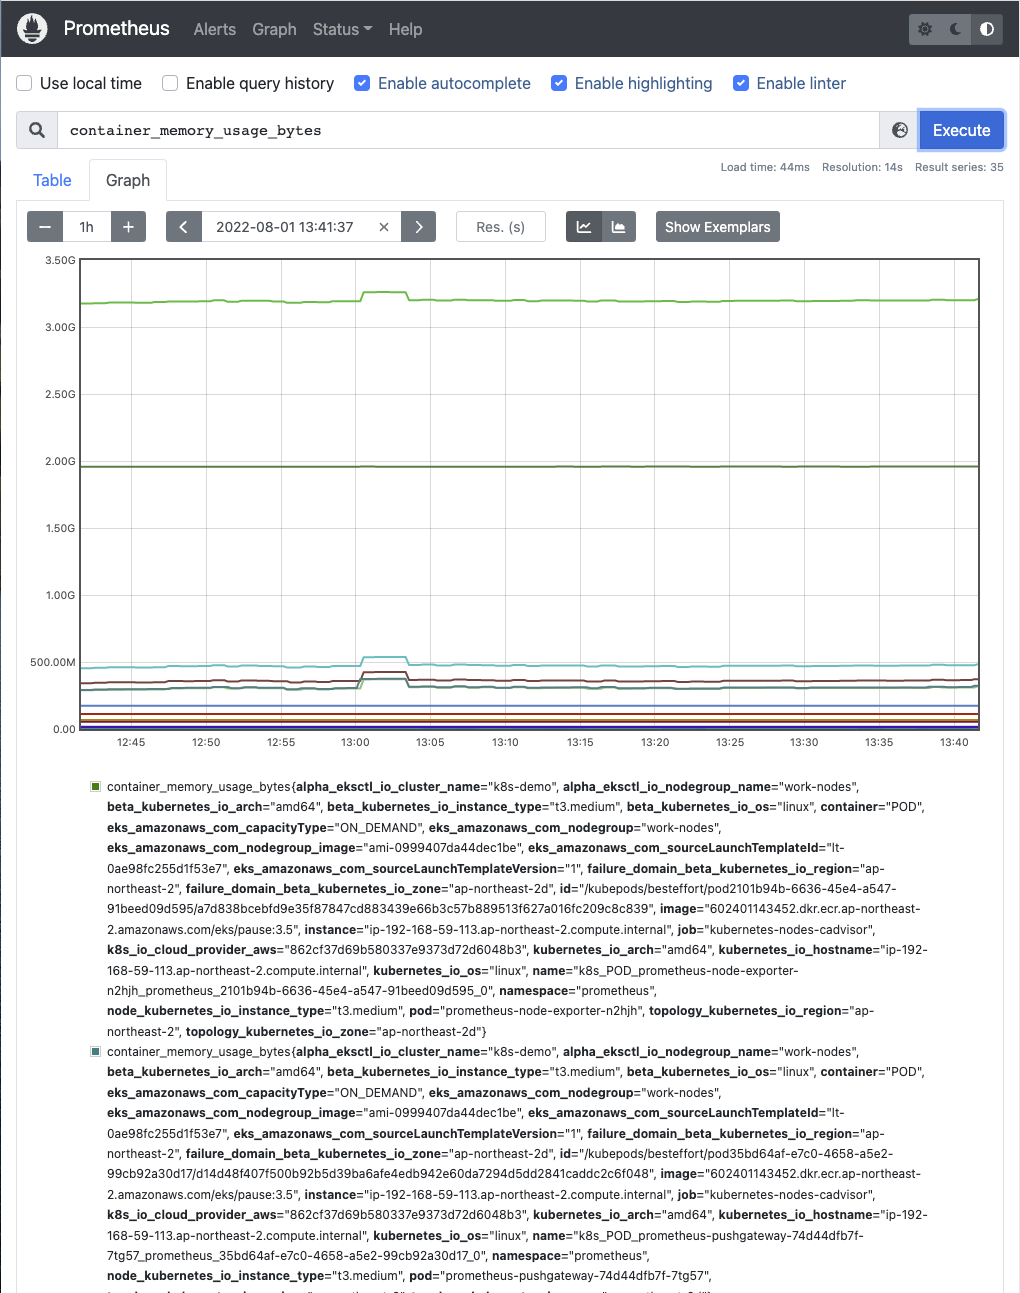Toggle node-exporter series green legend swatch
The width and height of the screenshot is (1020, 1293).
[96, 787]
